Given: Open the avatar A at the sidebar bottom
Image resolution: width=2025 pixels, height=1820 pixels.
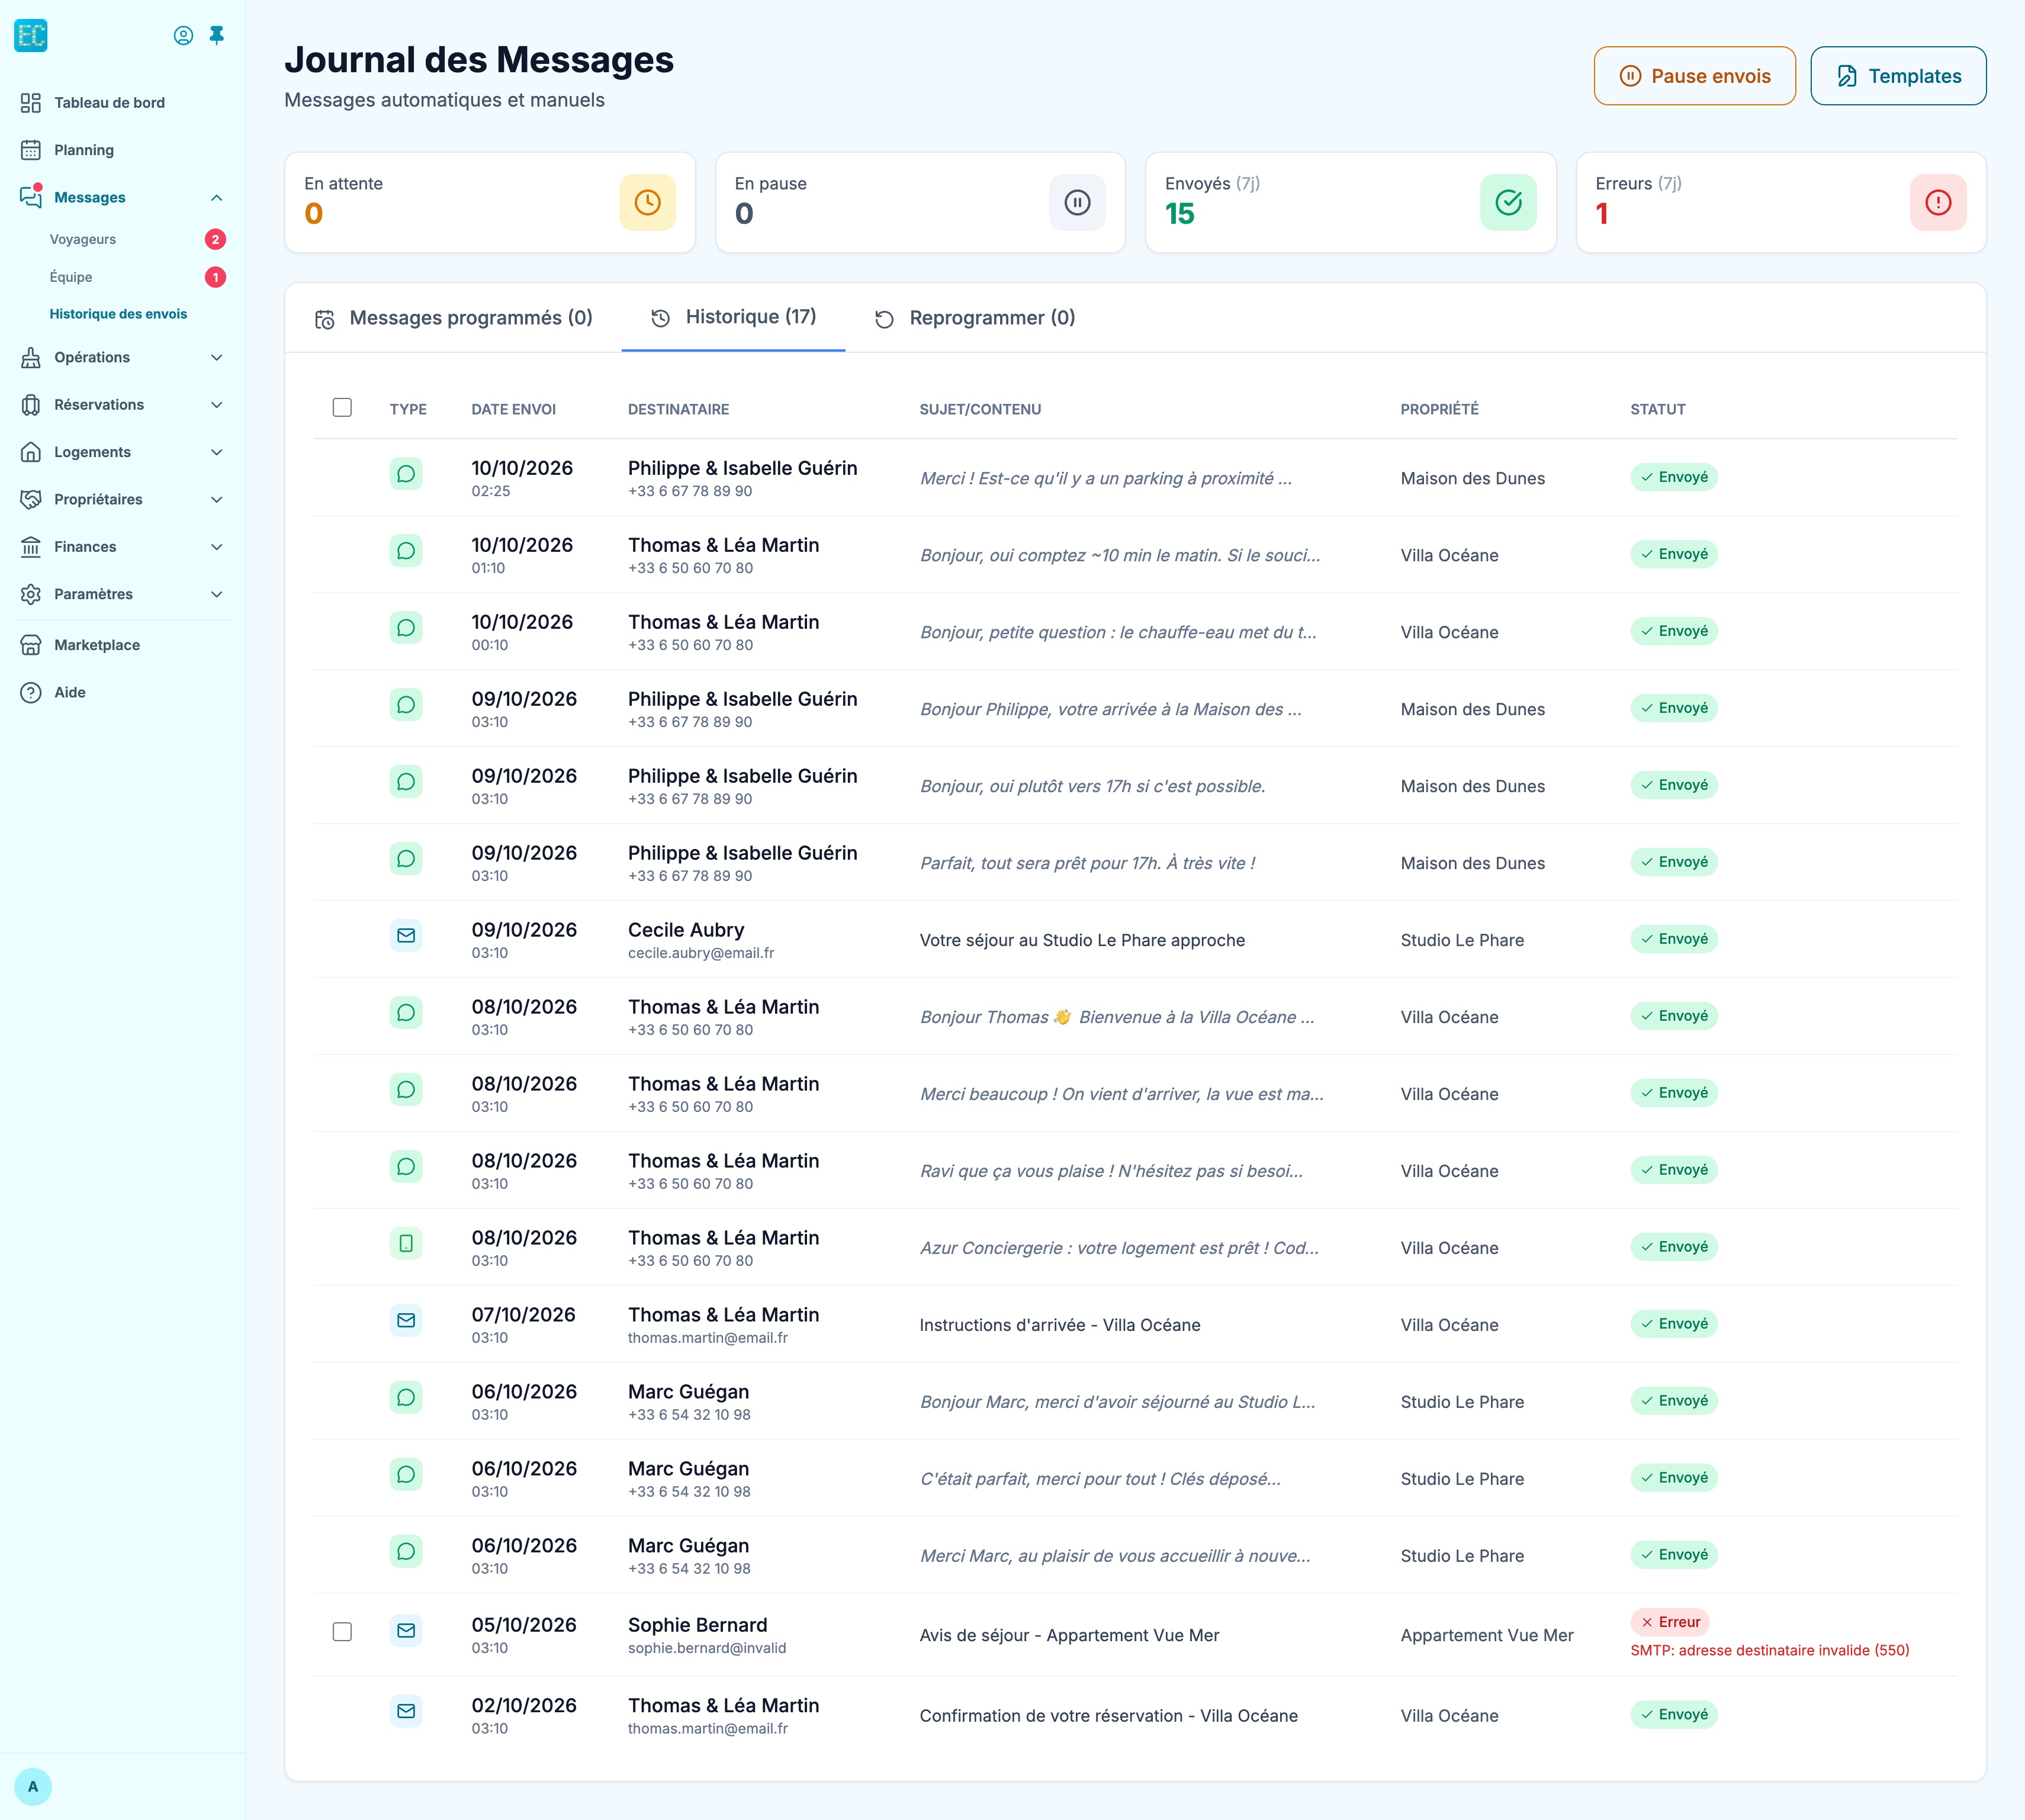Looking at the screenshot, I should pos(33,1786).
